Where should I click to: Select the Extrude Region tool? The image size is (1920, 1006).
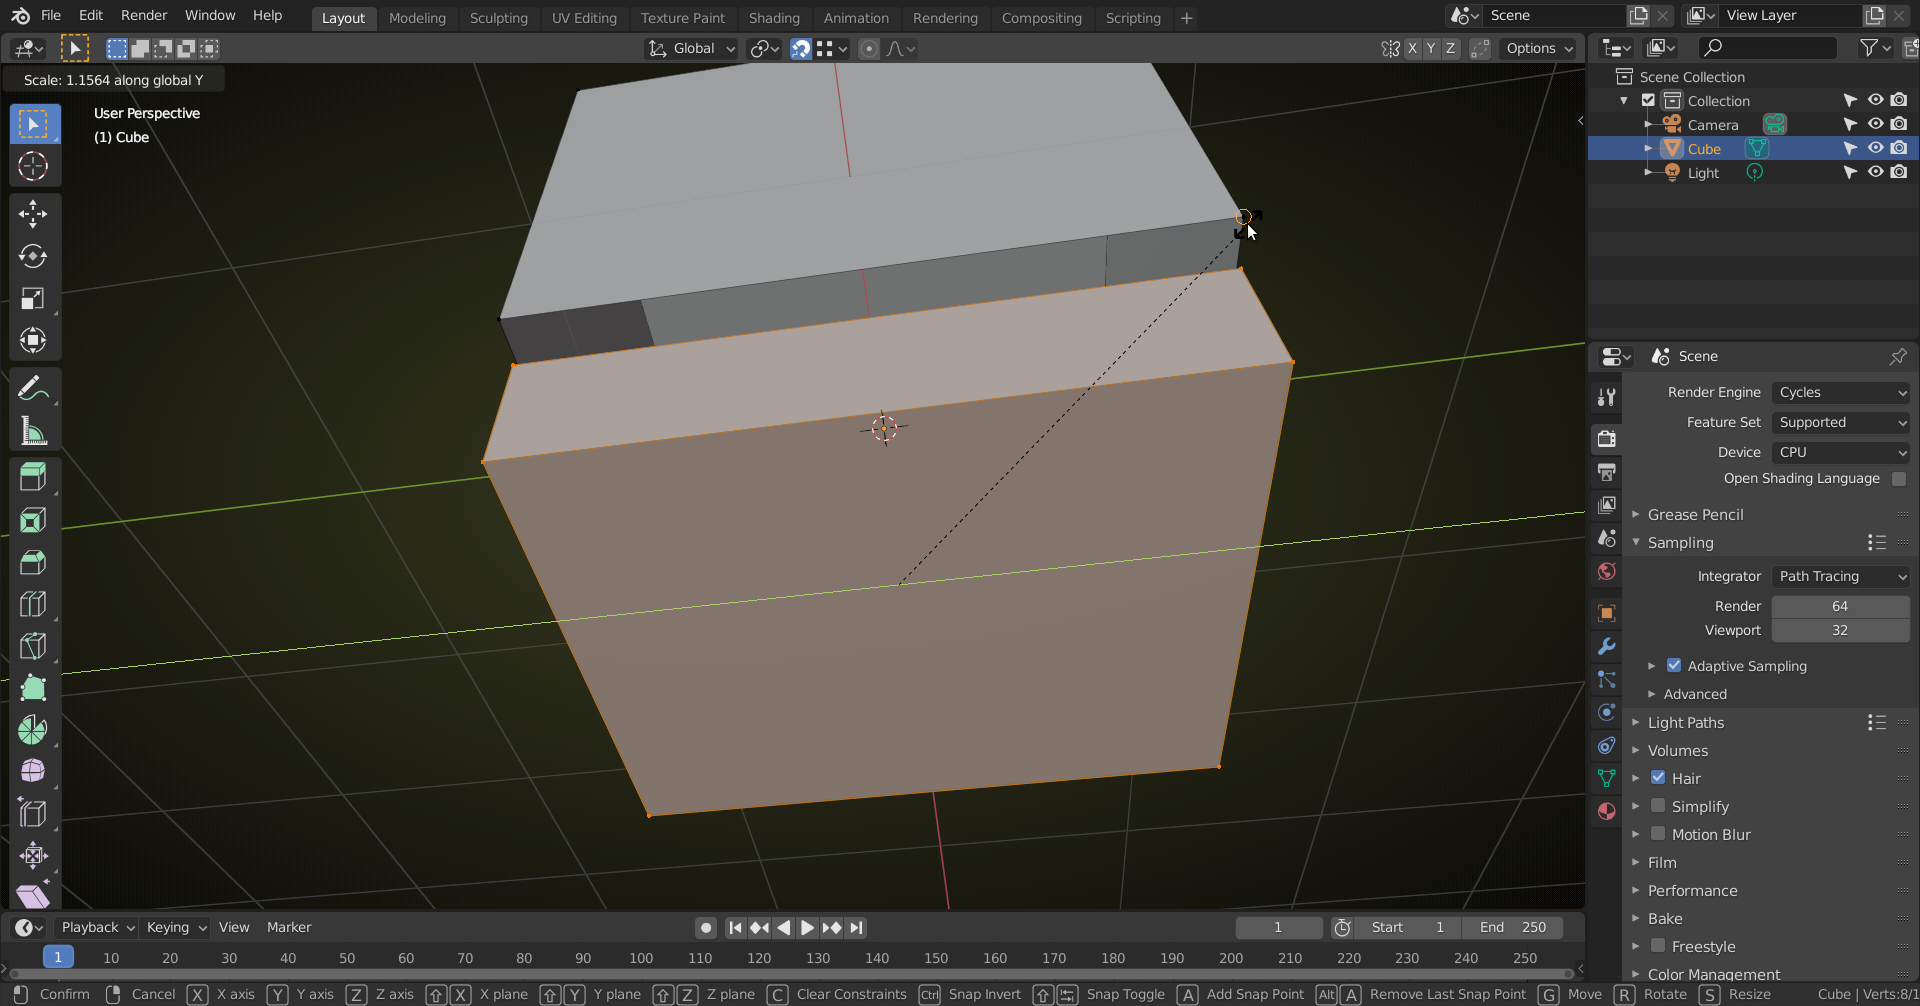click(x=33, y=477)
